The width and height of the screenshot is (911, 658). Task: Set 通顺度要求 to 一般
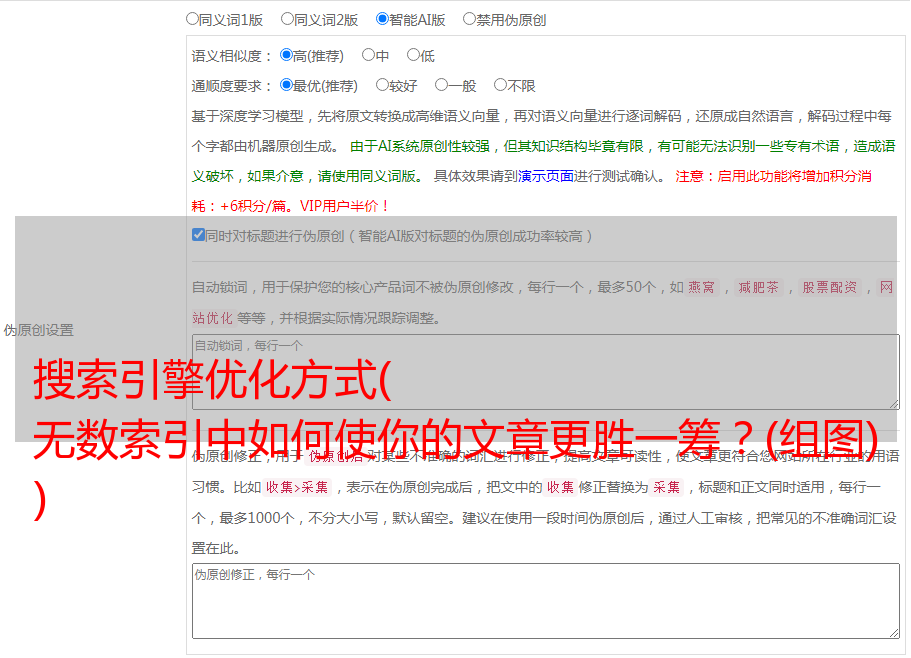[x=441, y=85]
